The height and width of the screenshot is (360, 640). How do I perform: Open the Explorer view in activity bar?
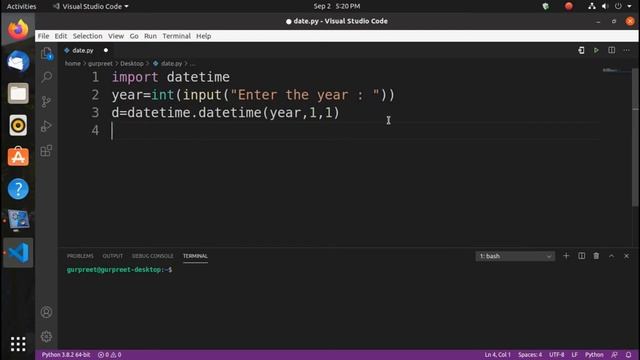(47, 53)
